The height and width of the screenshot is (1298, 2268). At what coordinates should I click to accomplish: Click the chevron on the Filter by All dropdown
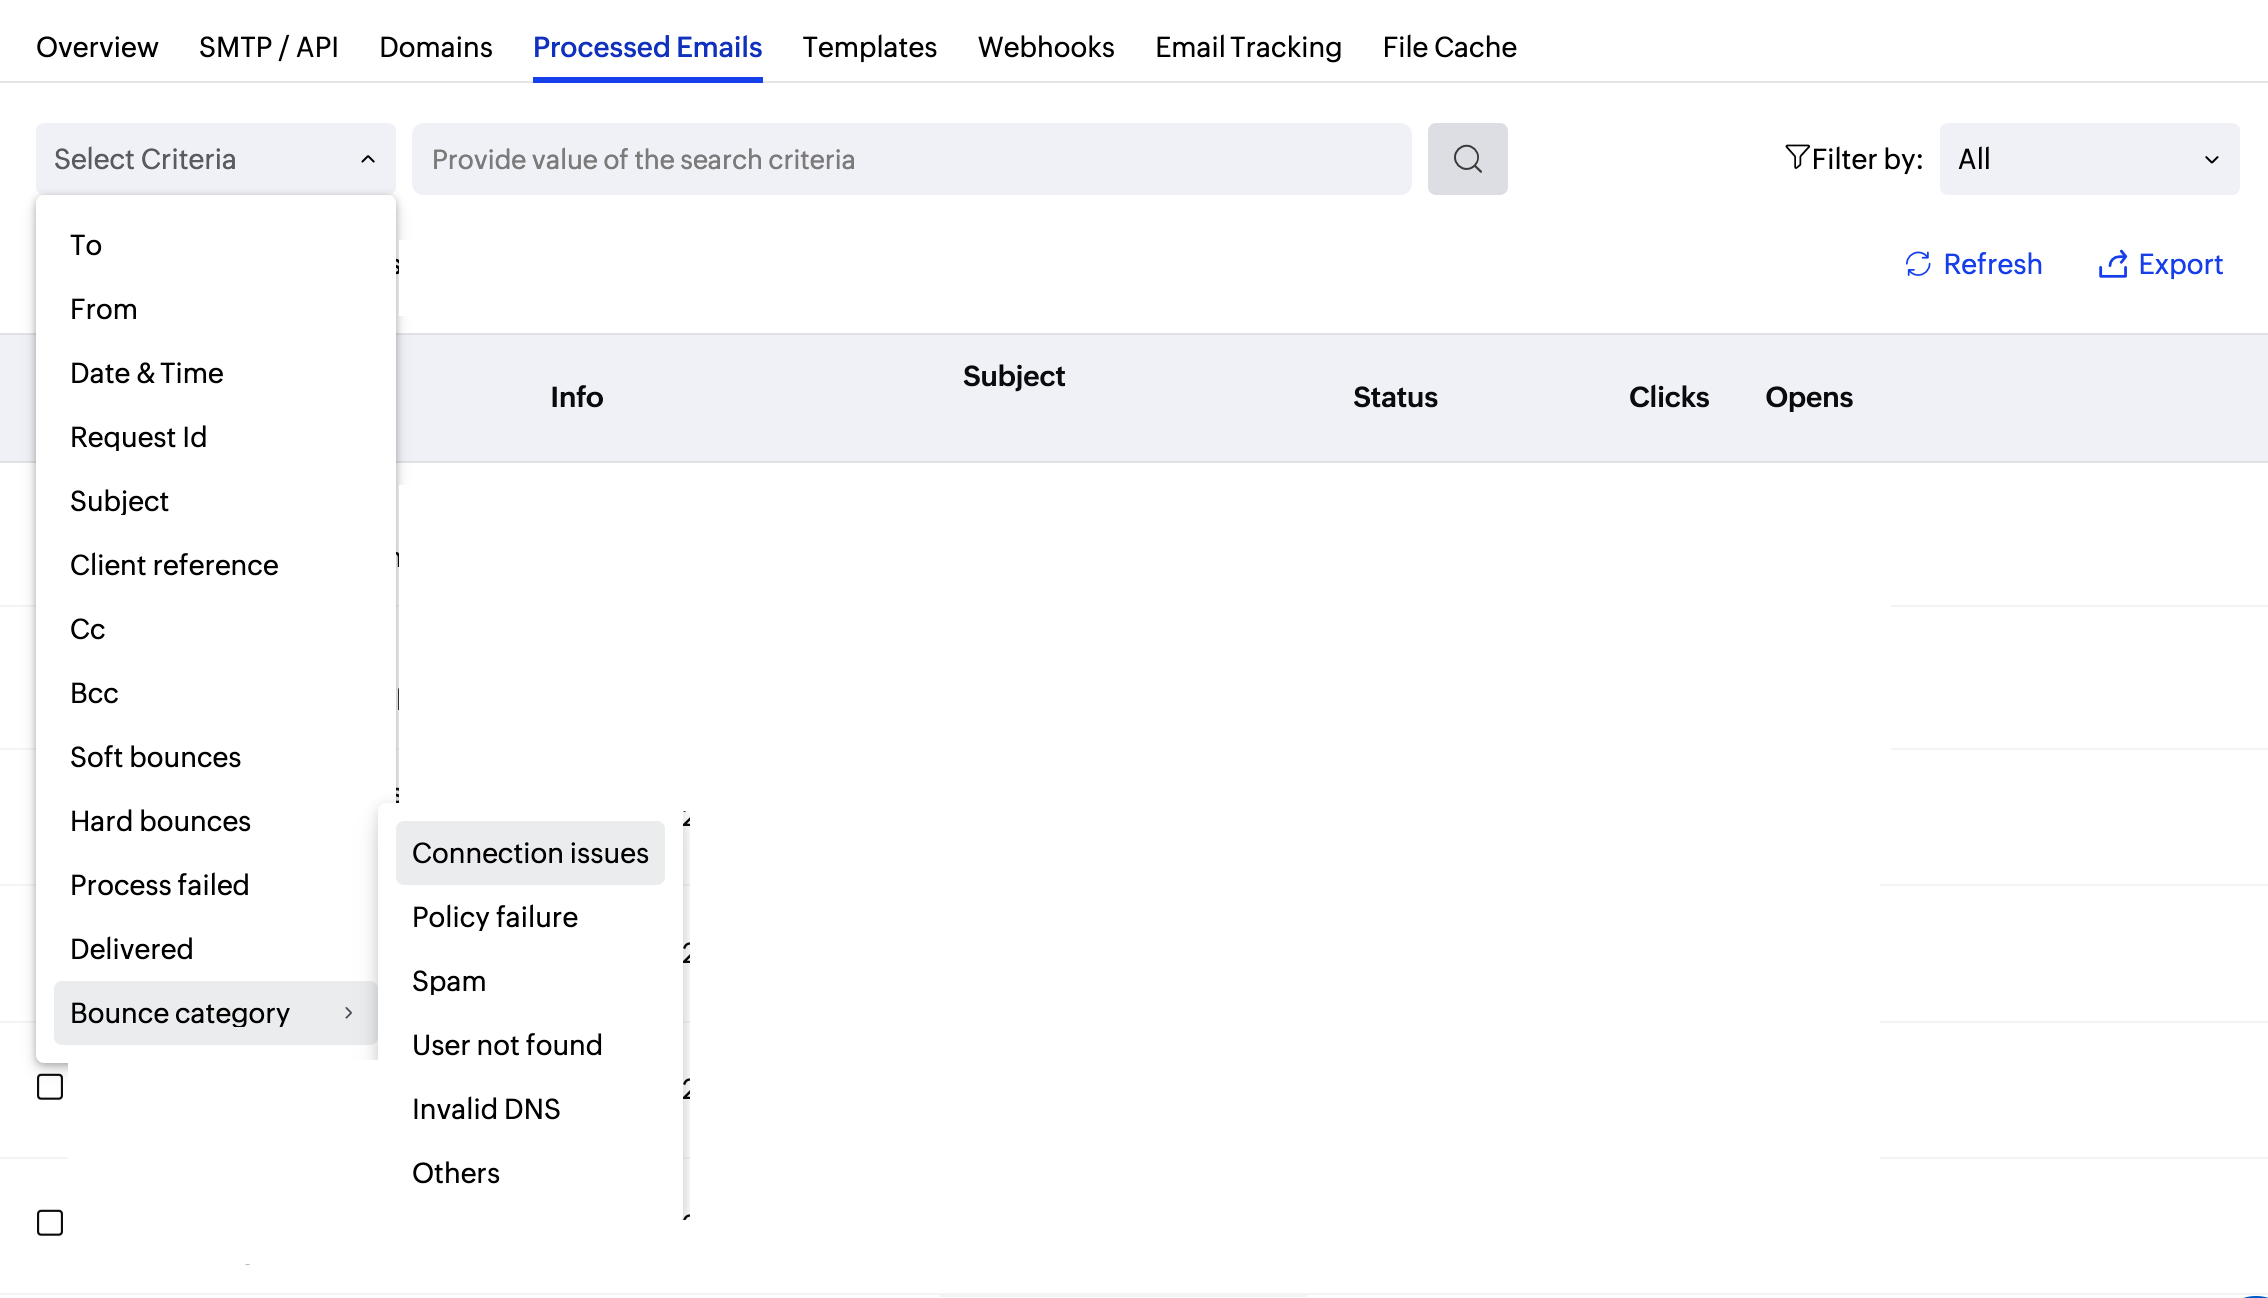point(2213,159)
